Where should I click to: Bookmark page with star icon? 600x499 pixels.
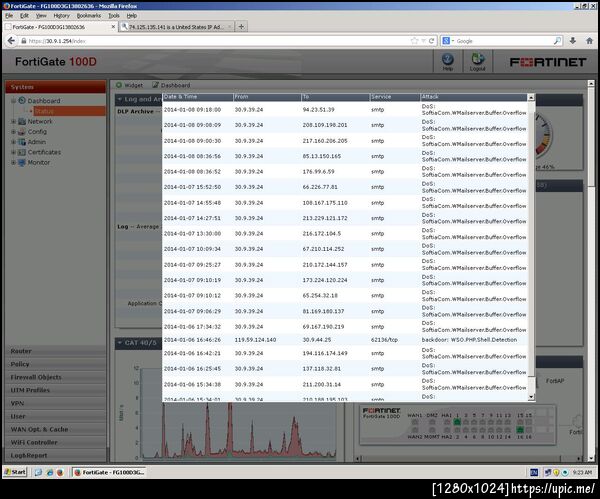[x=414, y=41]
